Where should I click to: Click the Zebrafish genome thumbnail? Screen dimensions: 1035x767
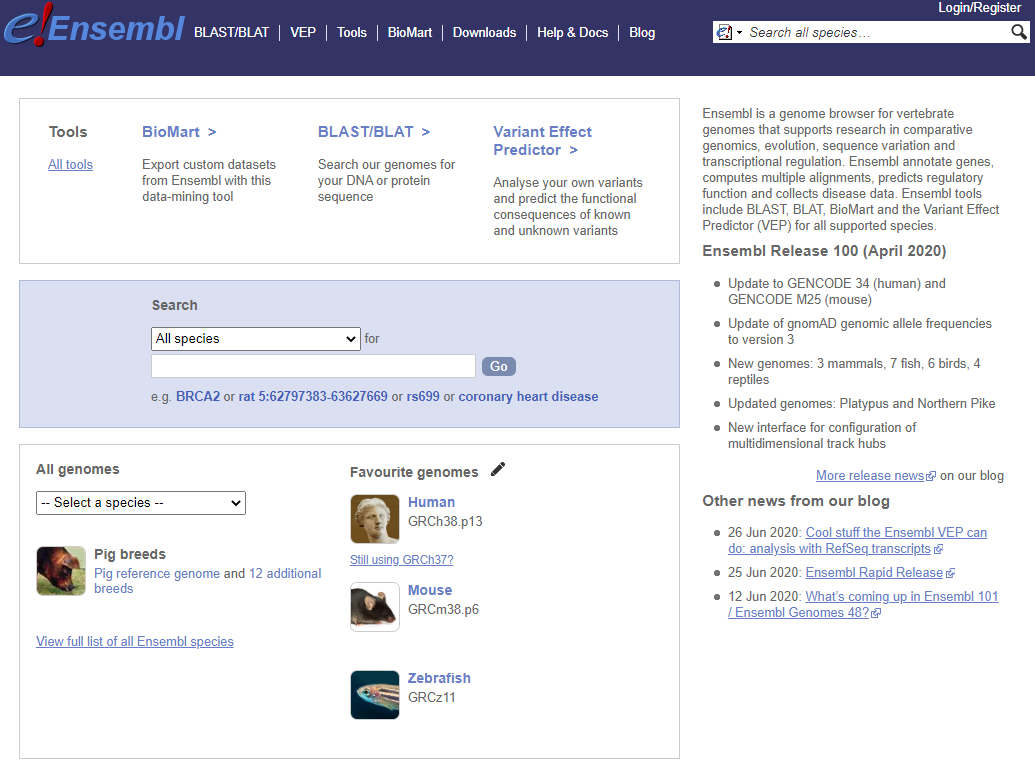pyautogui.click(x=375, y=695)
